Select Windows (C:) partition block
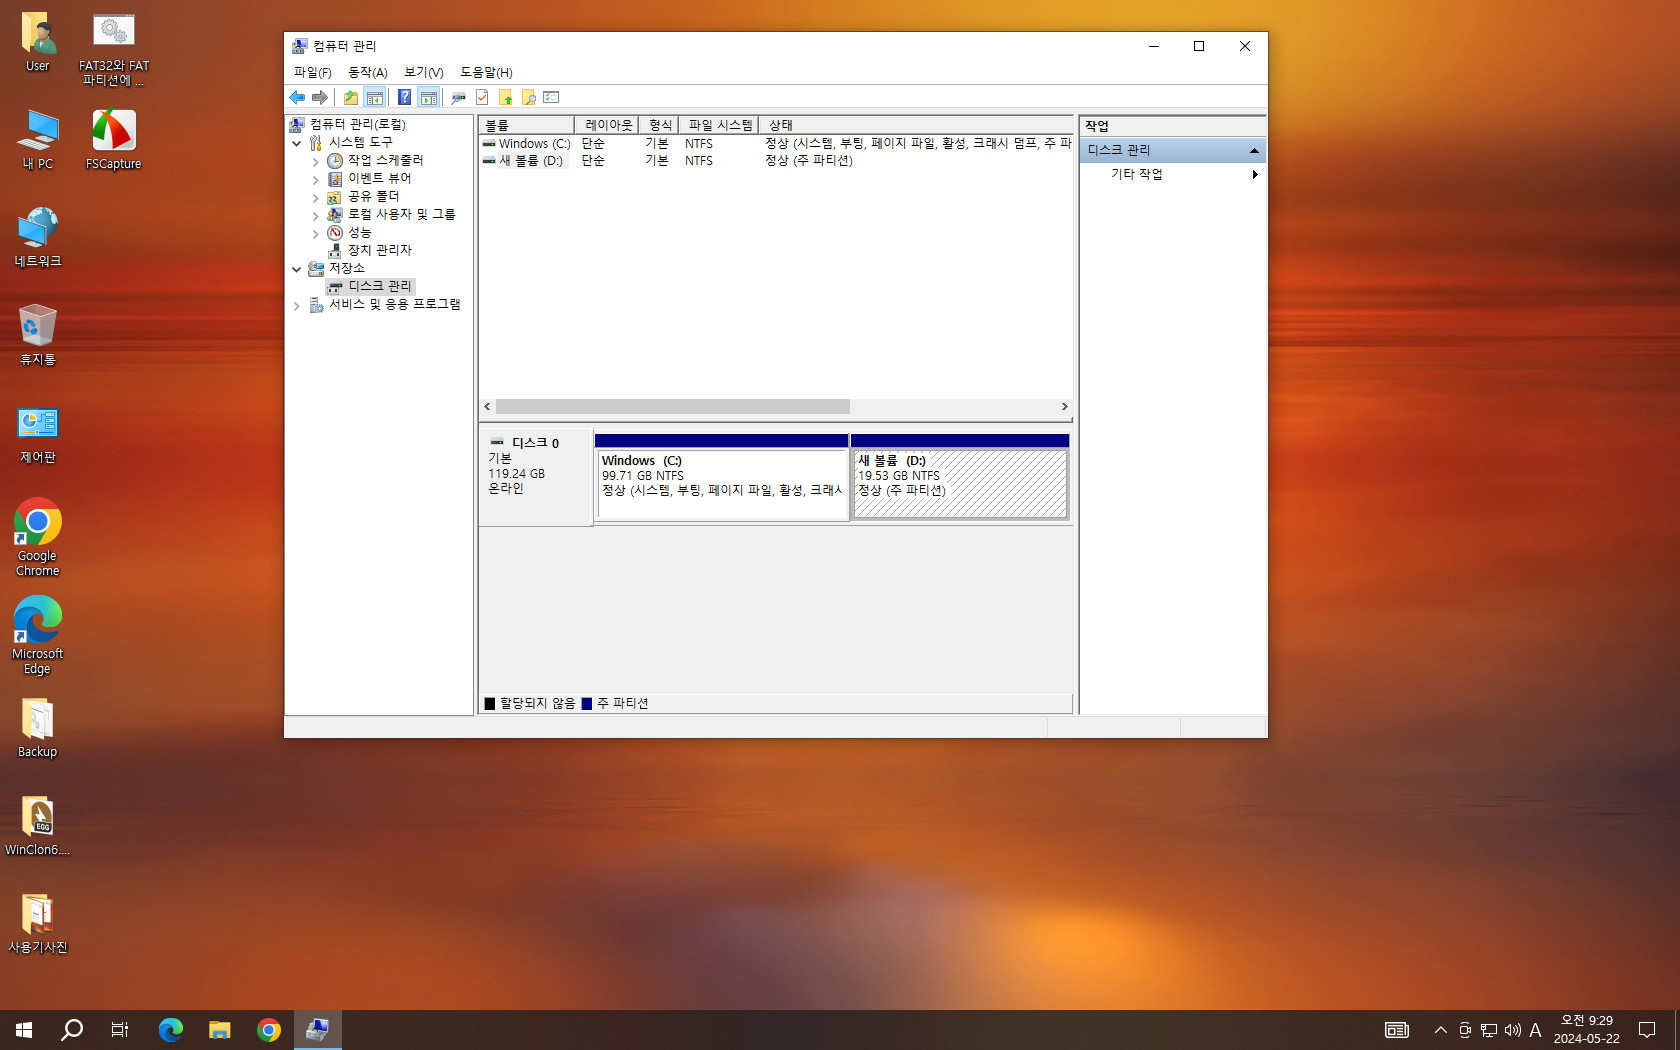The width and height of the screenshot is (1680, 1050). [x=721, y=477]
